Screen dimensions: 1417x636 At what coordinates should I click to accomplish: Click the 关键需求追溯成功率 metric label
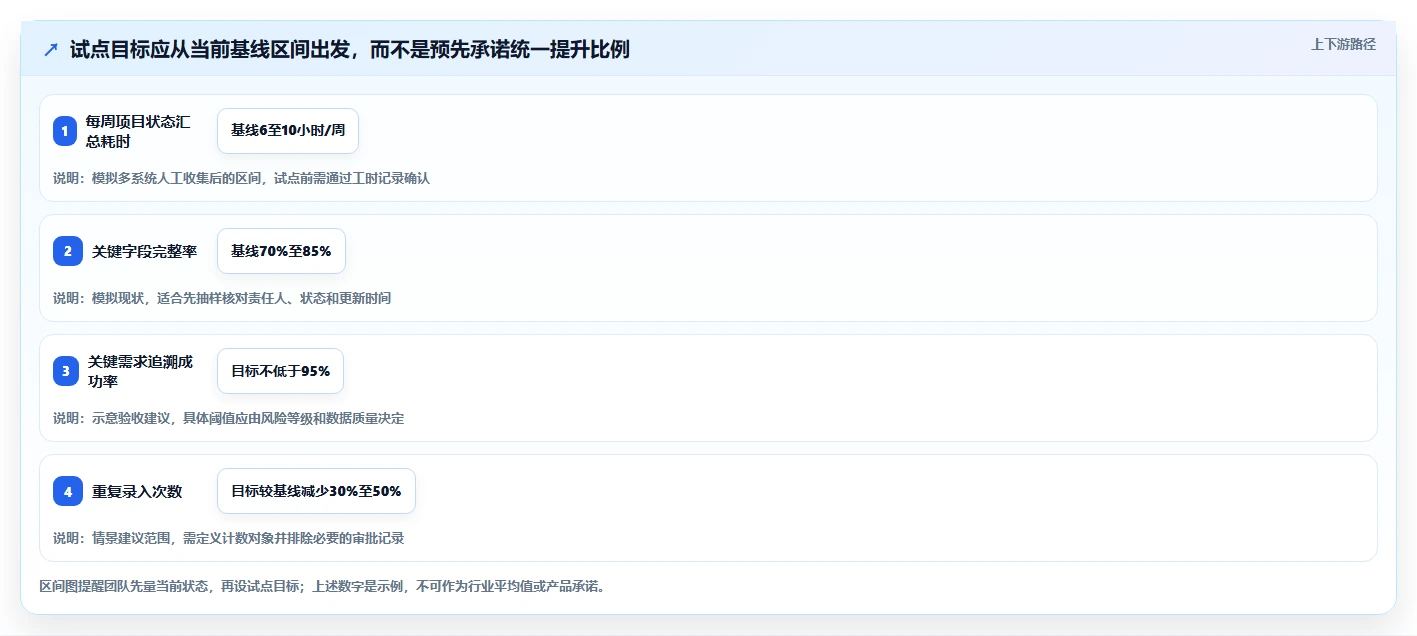(x=138, y=371)
